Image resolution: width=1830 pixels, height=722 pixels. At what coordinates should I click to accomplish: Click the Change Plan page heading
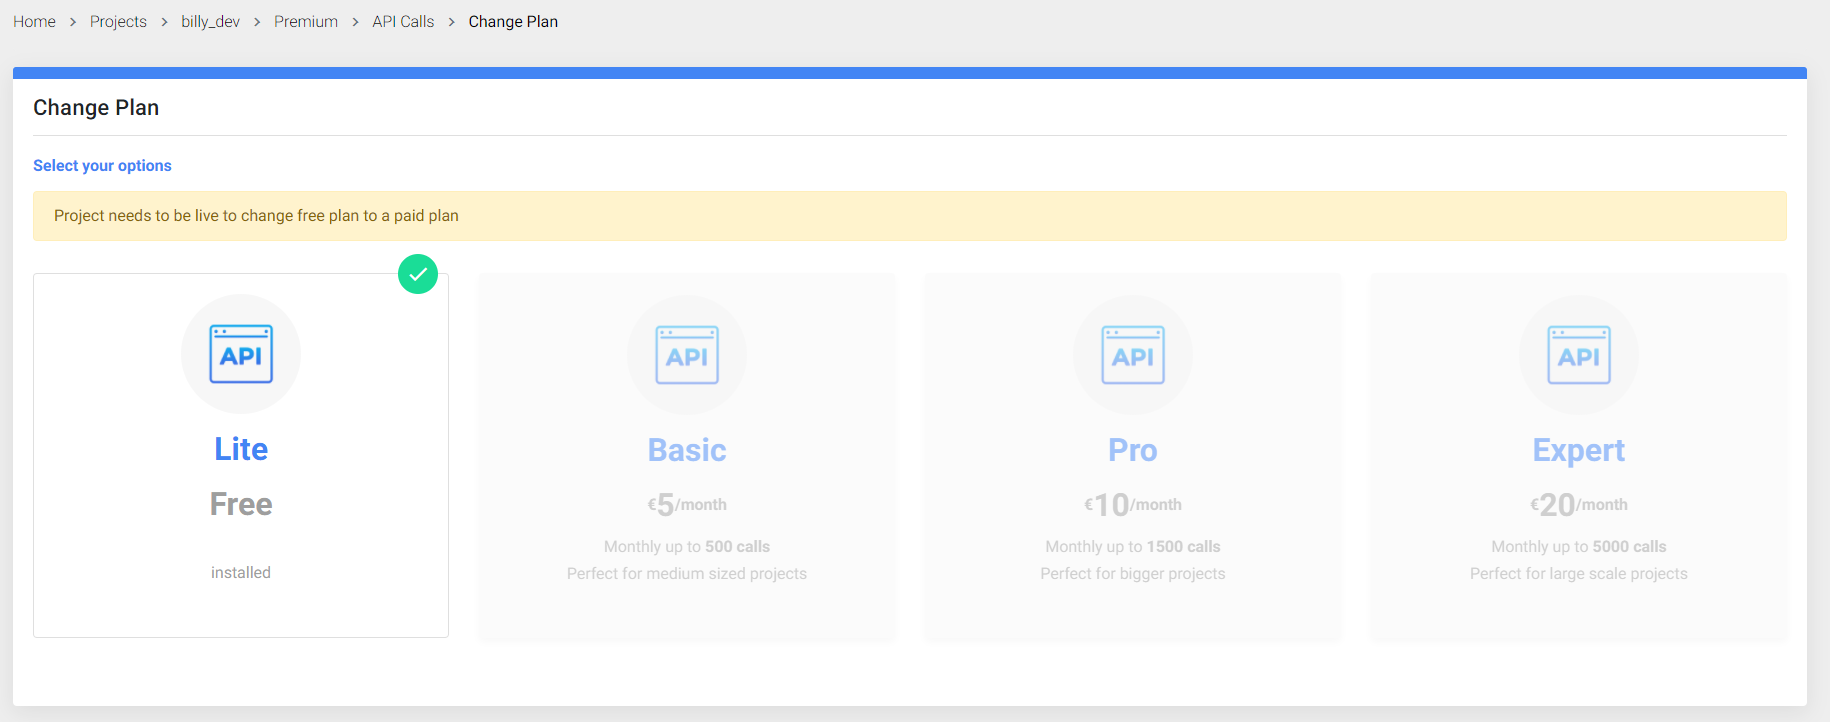tap(96, 108)
